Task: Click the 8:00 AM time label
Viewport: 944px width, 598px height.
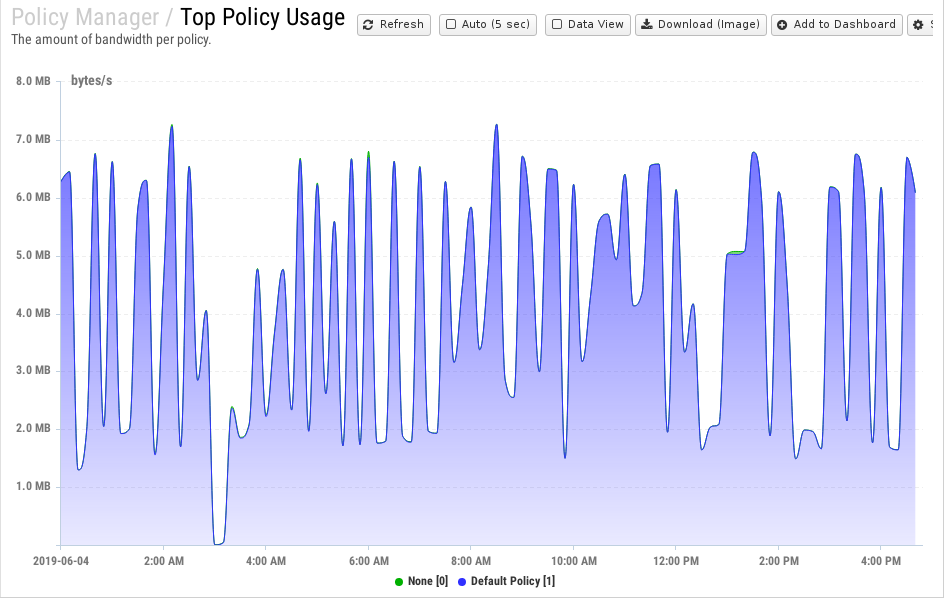Action: 471,561
